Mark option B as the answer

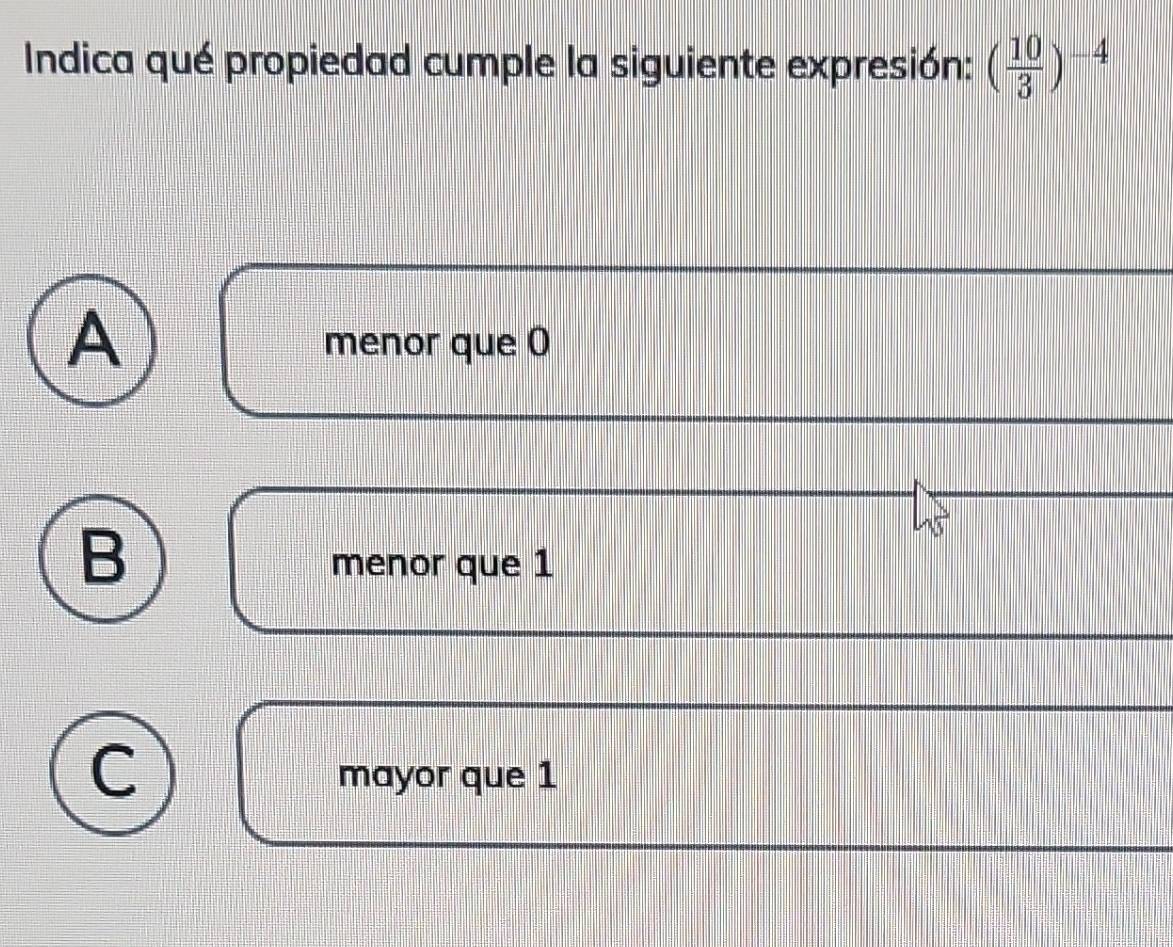pos(102,559)
